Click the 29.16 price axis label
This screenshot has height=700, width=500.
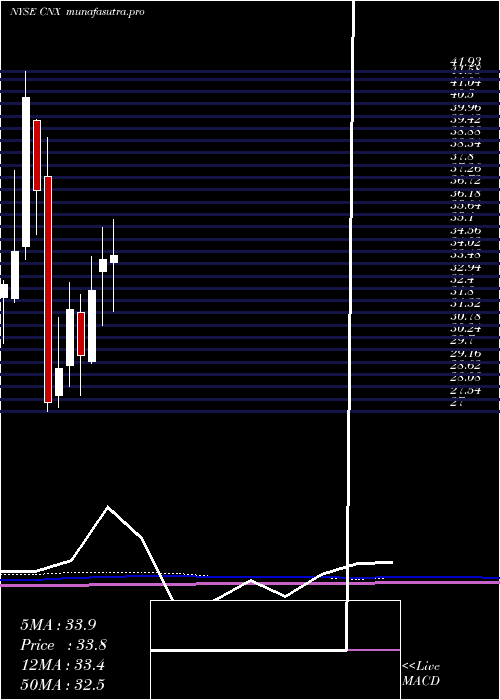pos(465,353)
